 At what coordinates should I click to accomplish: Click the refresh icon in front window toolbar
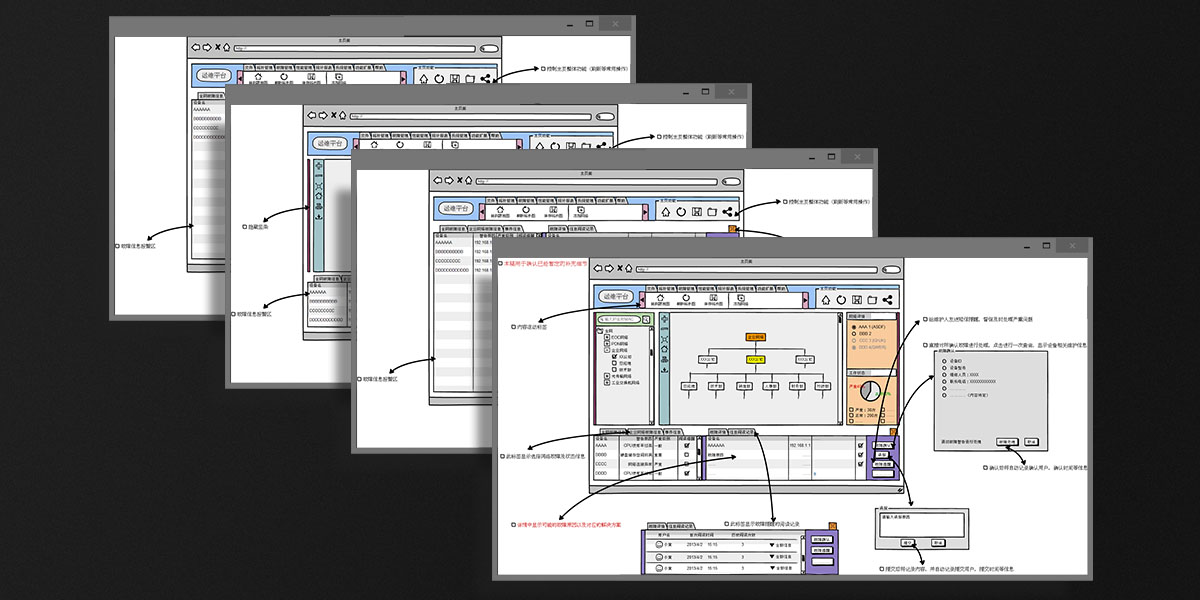coord(842,299)
